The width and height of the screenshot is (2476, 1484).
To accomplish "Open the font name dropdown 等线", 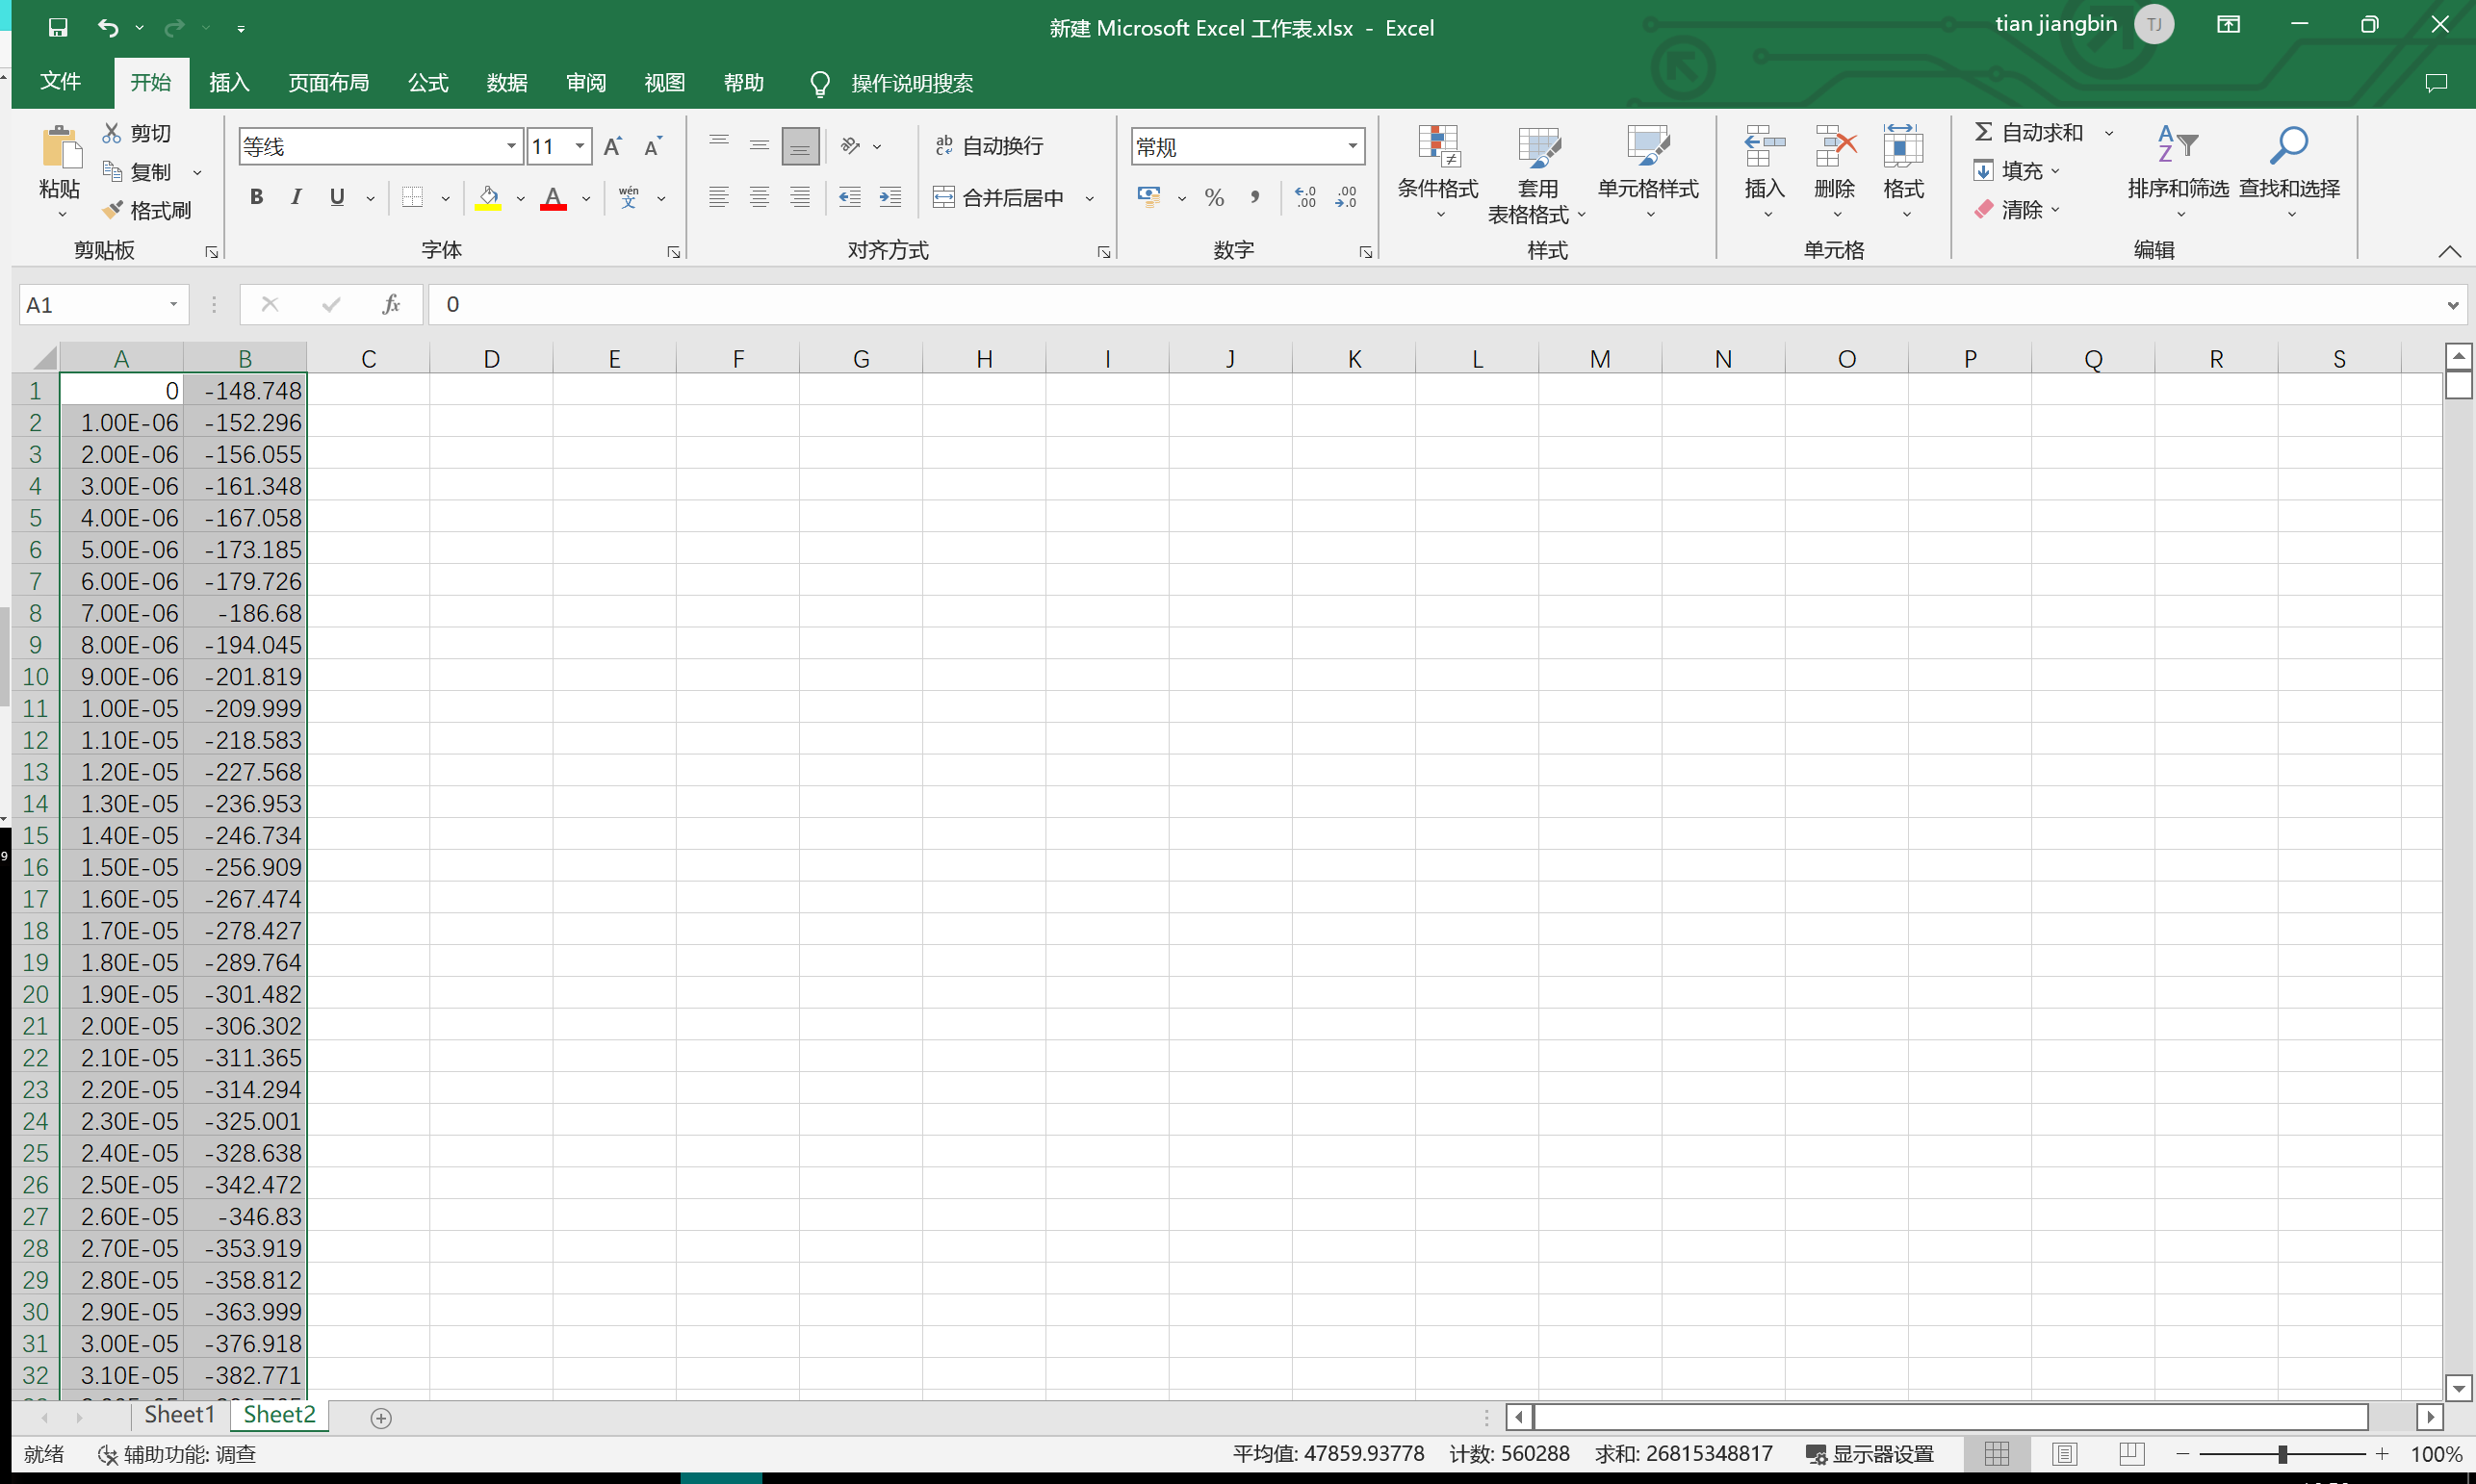I will click(511, 146).
